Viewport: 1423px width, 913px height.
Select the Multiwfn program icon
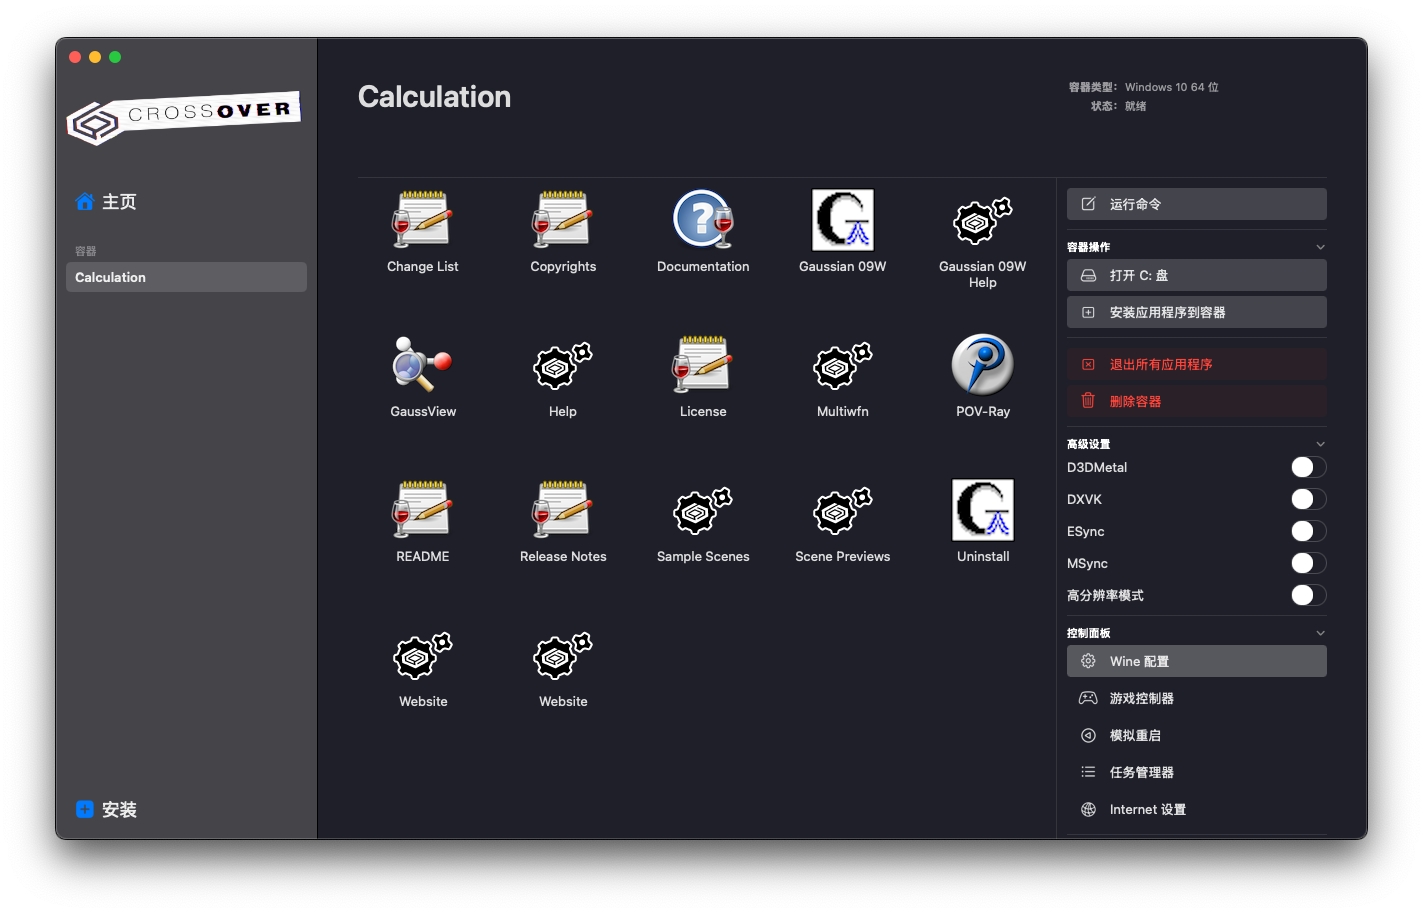(842, 365)
